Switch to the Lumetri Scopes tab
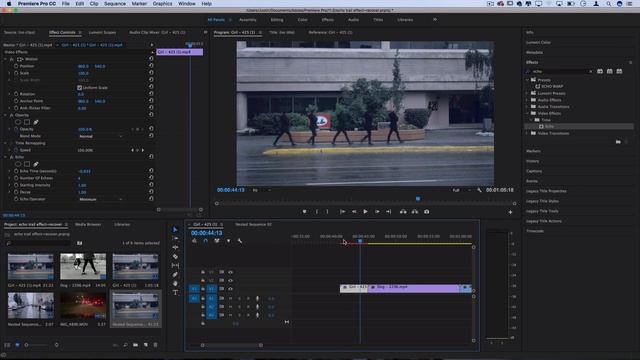This screenshot has height=360, width=640. click(102, 32)
